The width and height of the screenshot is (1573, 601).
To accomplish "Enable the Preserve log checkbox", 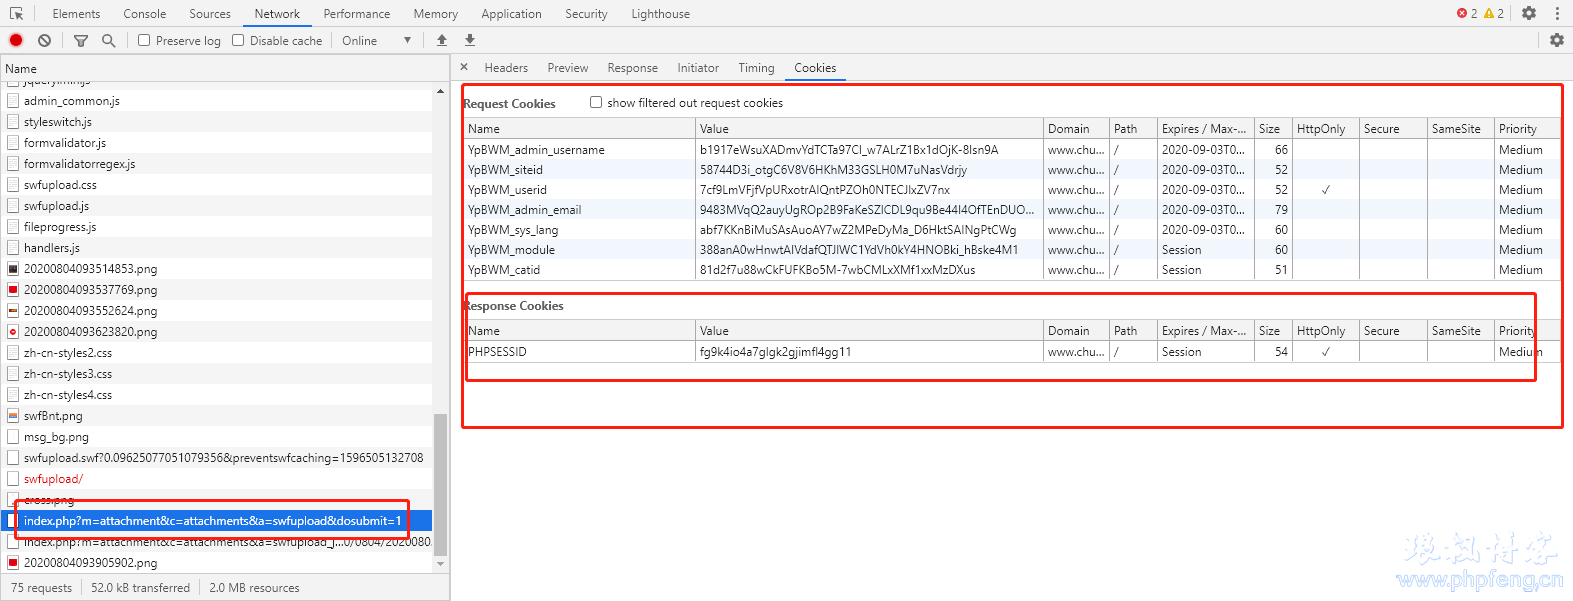I will point(144,41).
